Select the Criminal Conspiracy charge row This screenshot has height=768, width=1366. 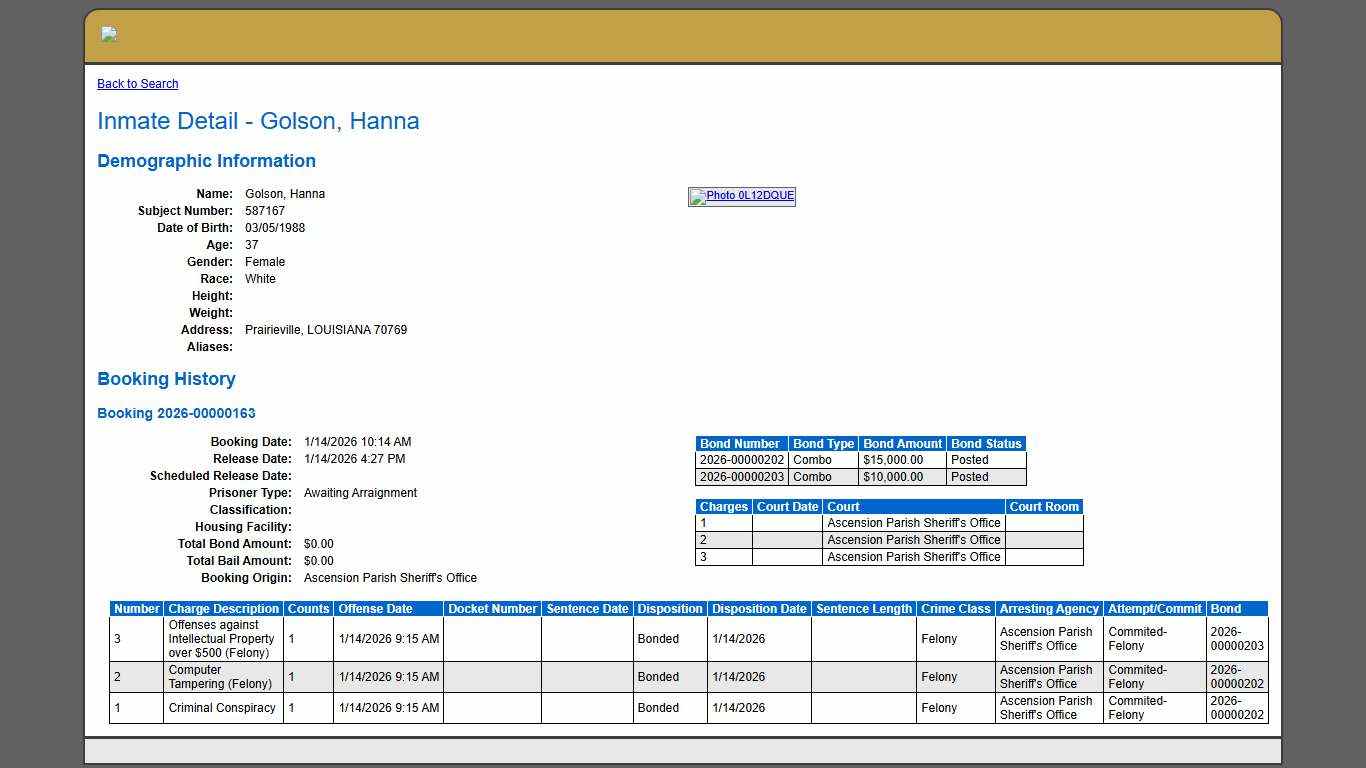222,708
